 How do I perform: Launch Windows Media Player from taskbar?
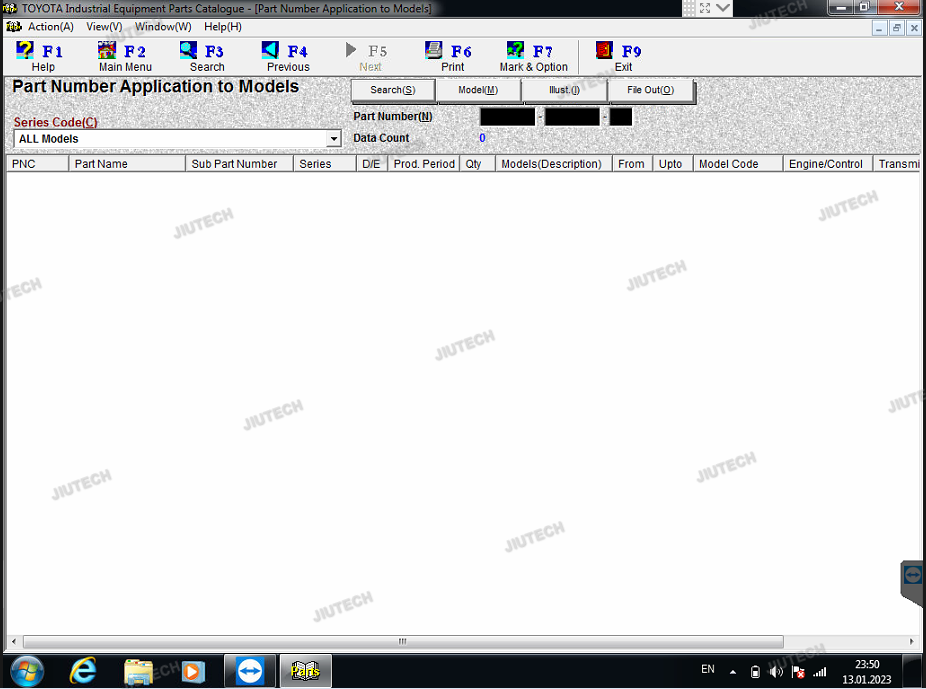pos(193,672)
